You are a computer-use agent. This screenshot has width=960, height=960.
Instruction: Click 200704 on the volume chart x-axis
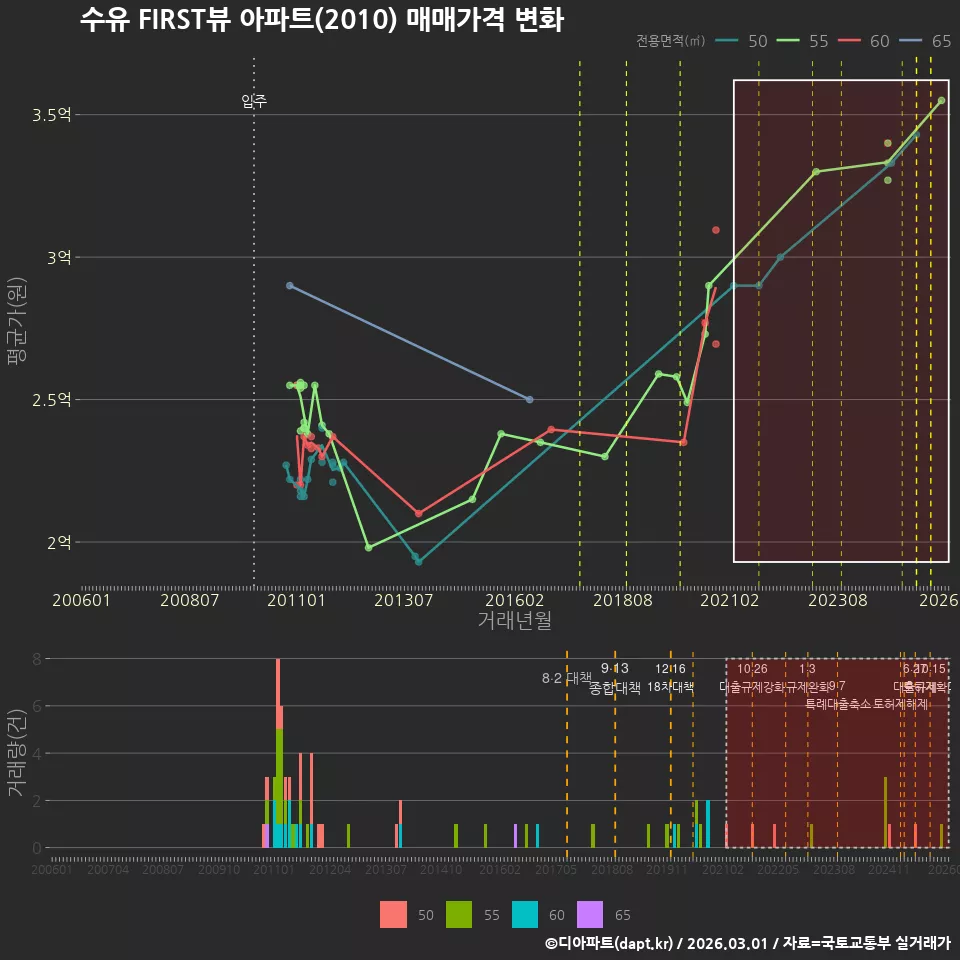pos(108,869)
